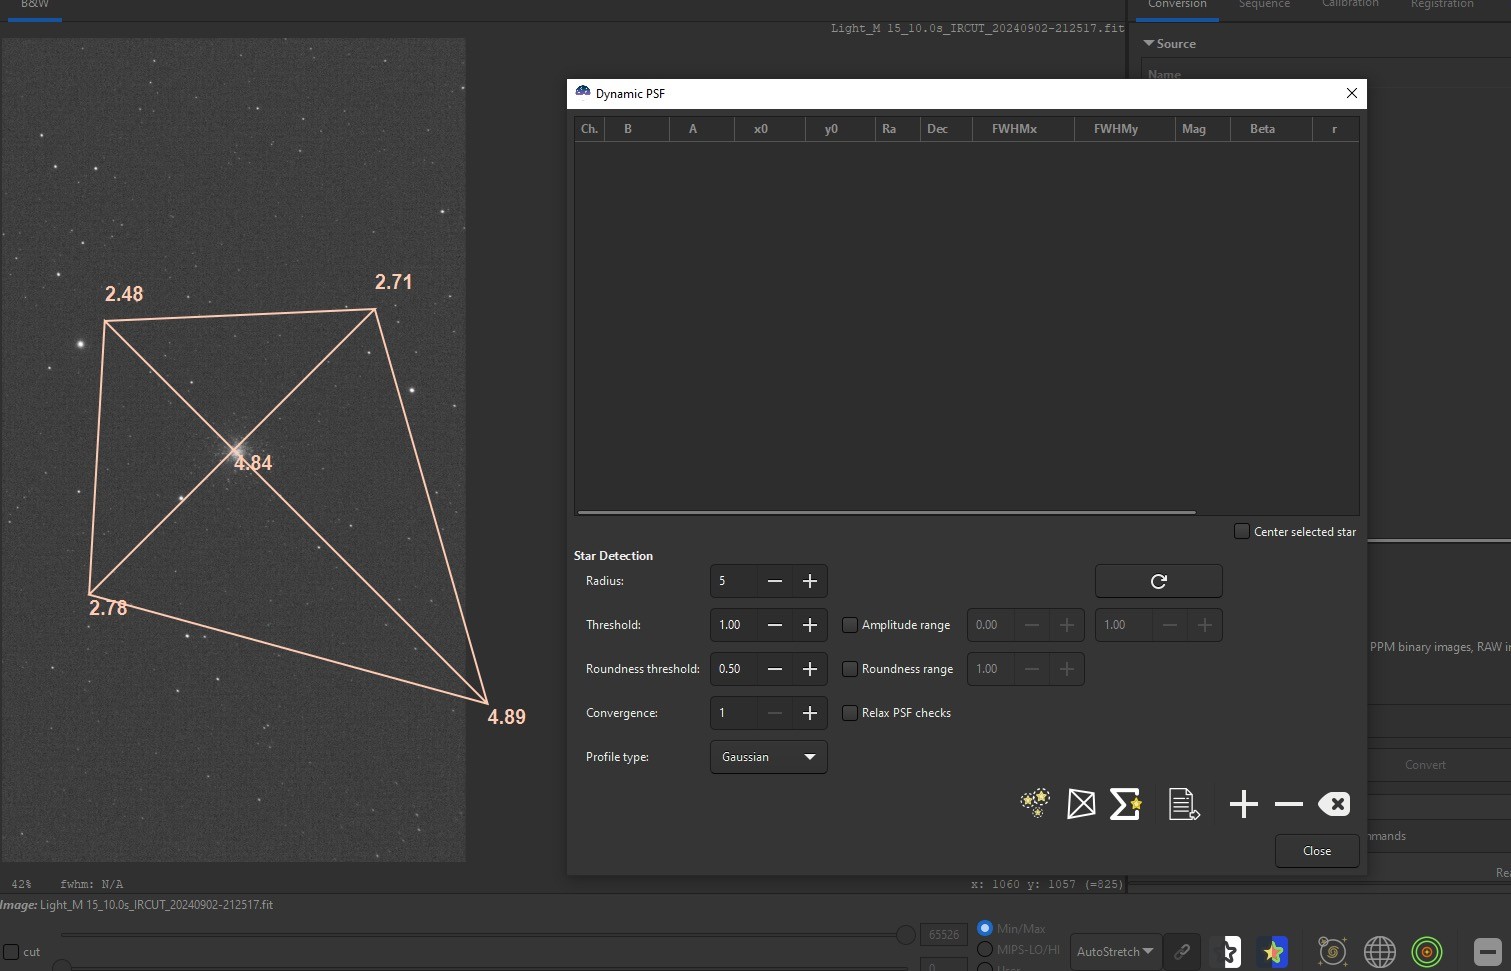Screen dimensions: 1511x971
Task: Select MIPS-LO/HI display mode
Action: (985, 949)
